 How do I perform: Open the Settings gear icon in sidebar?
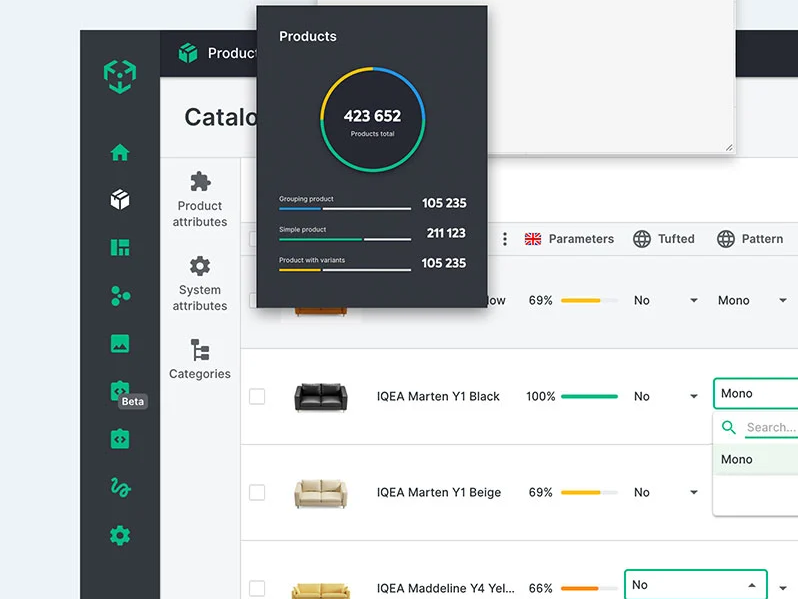(120, 536)
